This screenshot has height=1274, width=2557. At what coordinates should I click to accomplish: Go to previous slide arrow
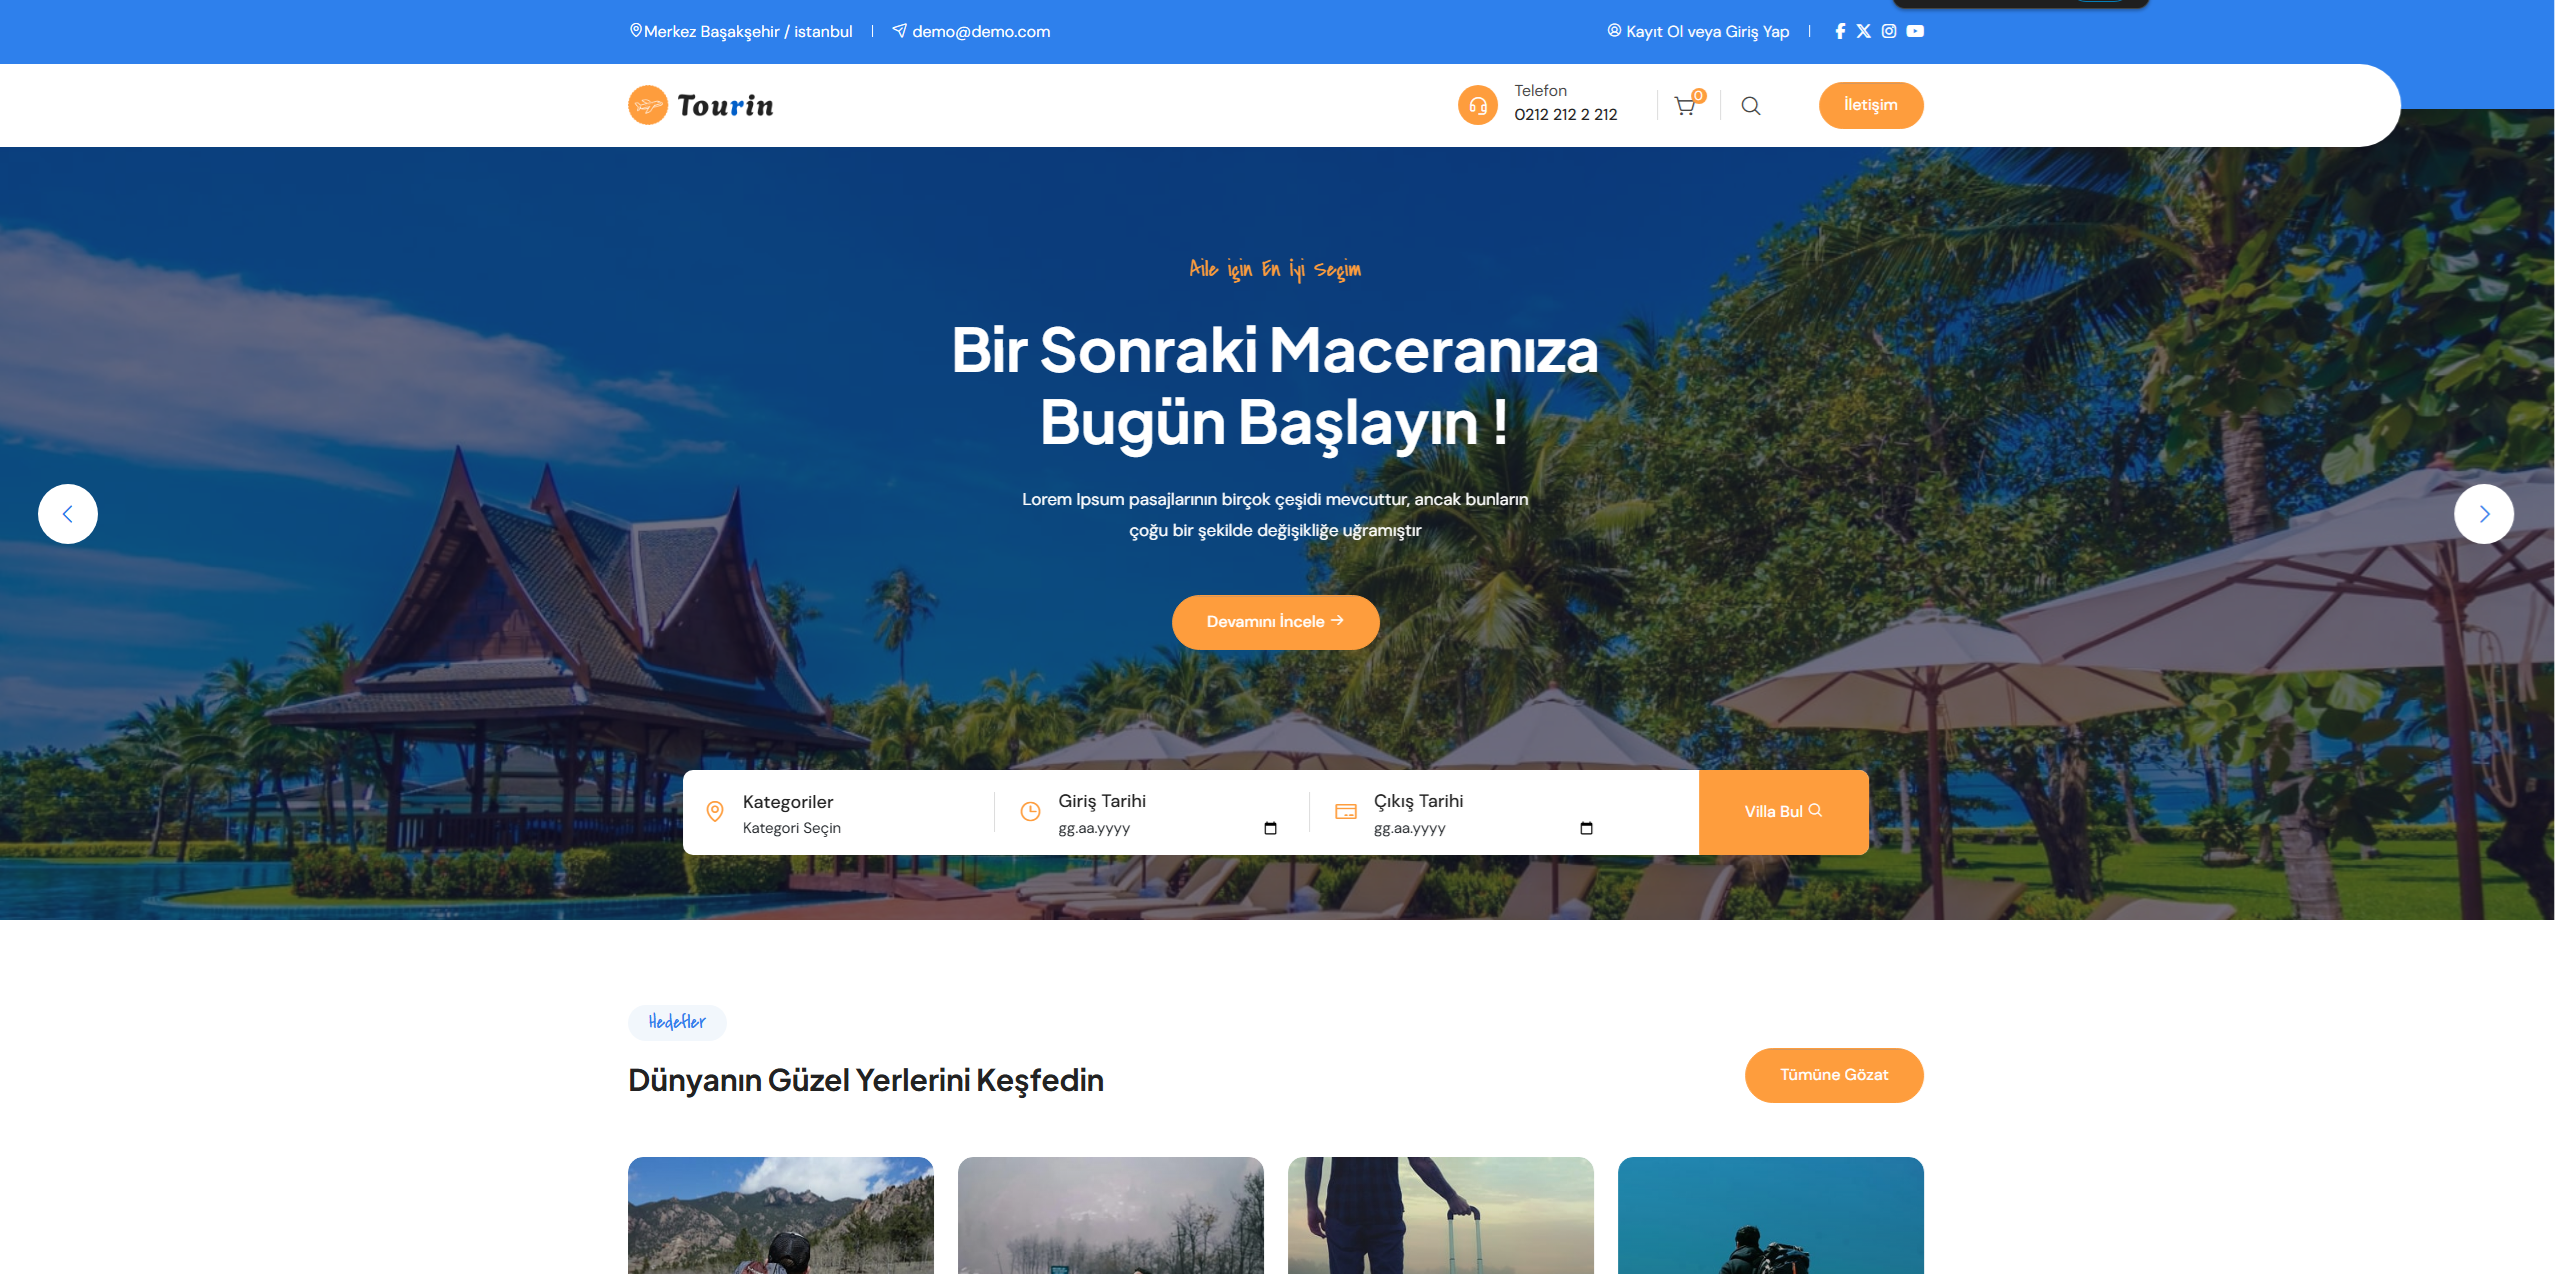pos(68,514)
